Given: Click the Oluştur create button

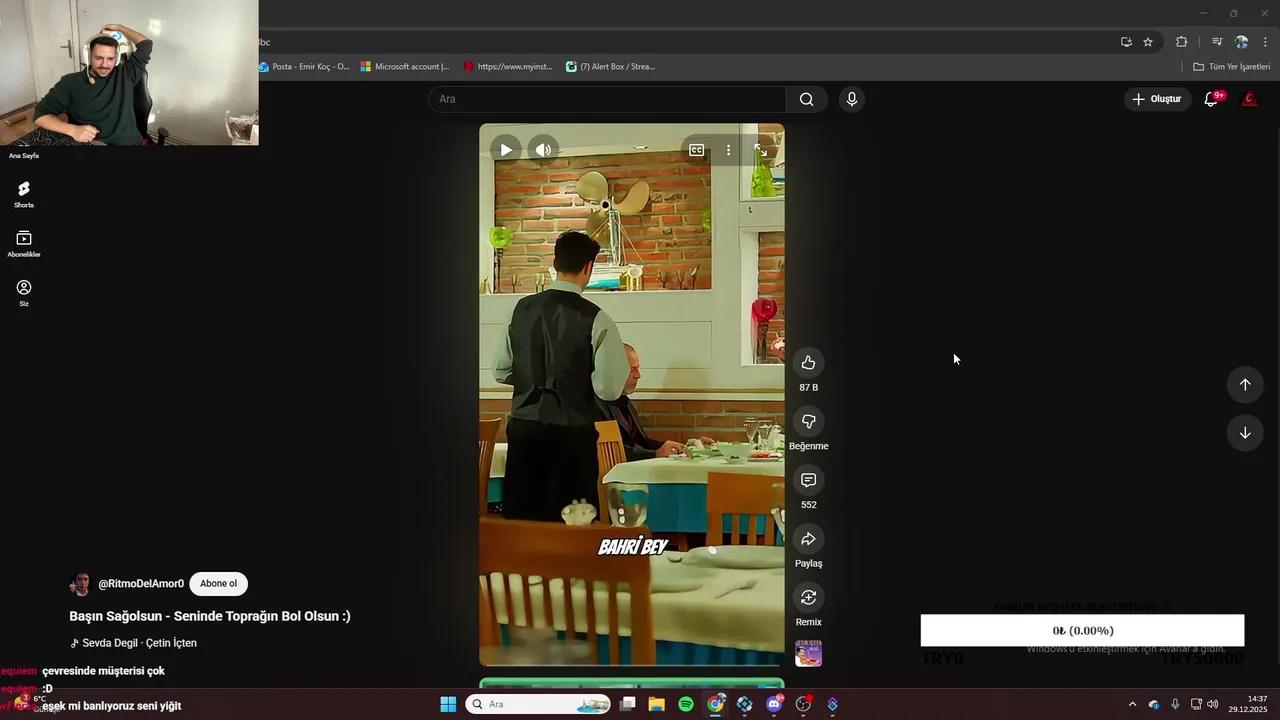Looking at the screenshot, I should (x=1157, y=99).
